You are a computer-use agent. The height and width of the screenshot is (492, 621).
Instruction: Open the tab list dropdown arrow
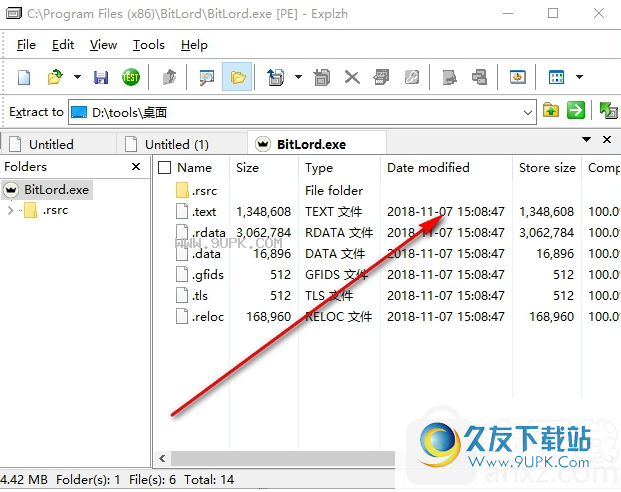pyautogui.click(x=586, y=139)
